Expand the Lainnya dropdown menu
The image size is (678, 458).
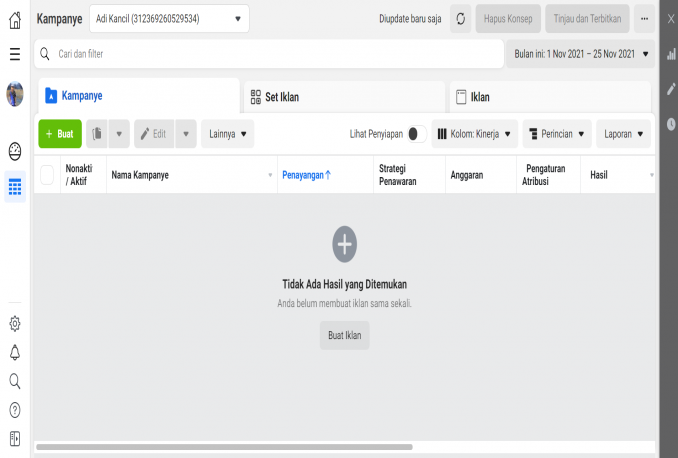(227, 133)
